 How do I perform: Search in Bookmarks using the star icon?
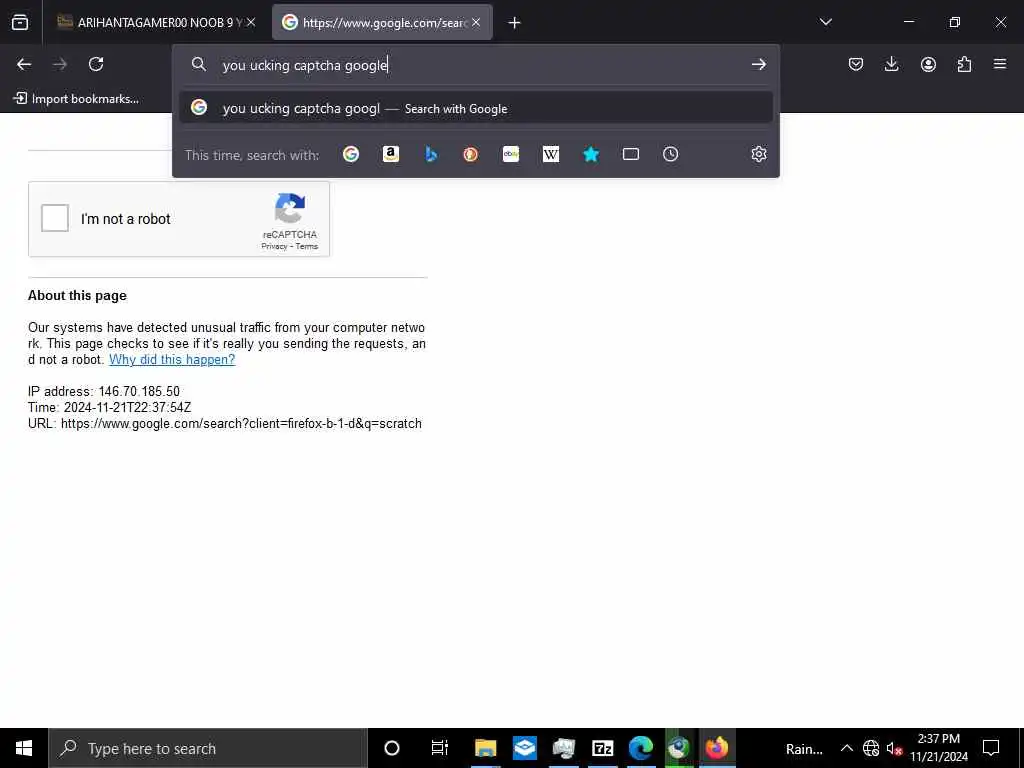tap(591, 154)
